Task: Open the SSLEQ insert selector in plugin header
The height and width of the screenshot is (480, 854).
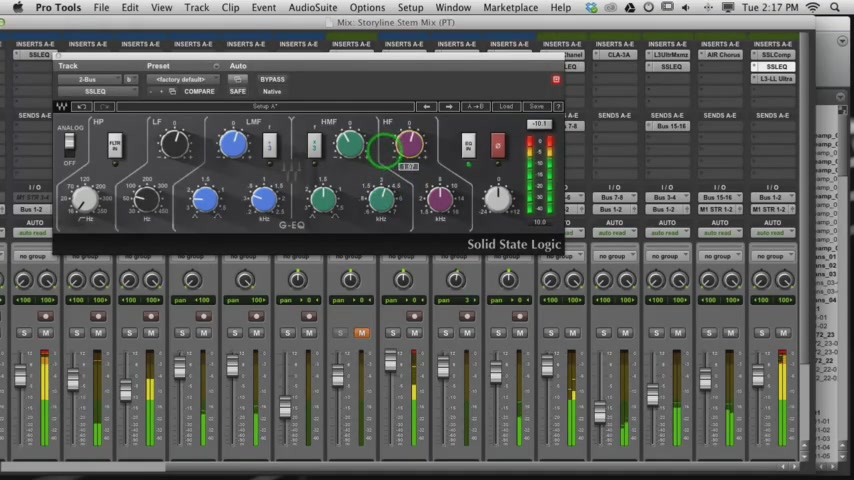Action: [x=95, y=91]
